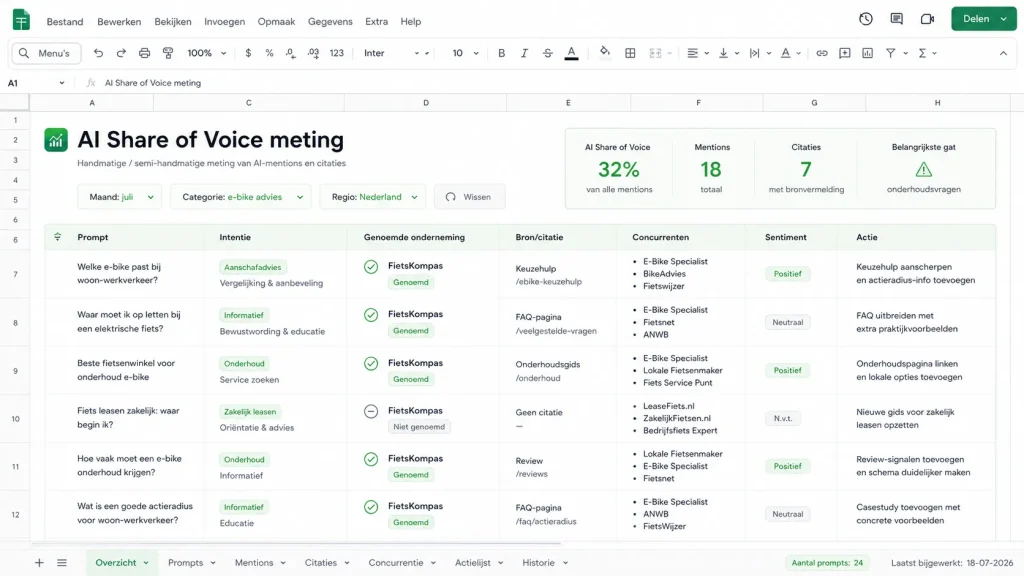
Task: Open the Invoegen menu
Action: [x=225, y=22]
